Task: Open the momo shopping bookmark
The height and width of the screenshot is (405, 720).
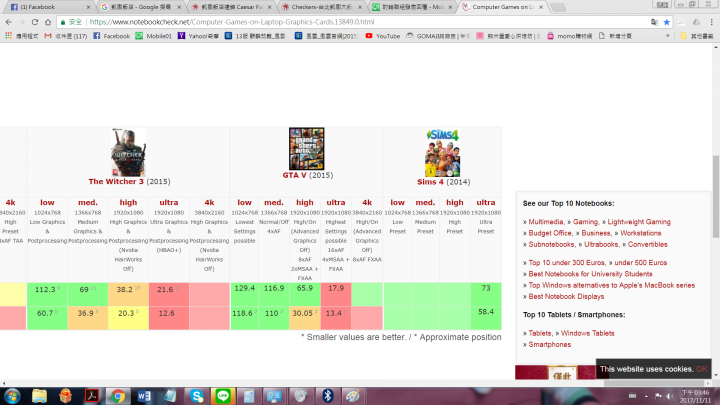Action: [569, 36]
